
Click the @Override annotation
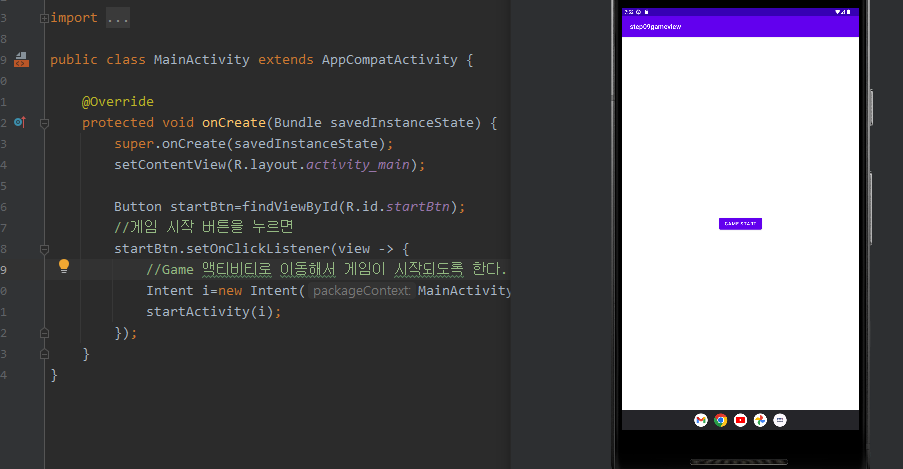117,101
